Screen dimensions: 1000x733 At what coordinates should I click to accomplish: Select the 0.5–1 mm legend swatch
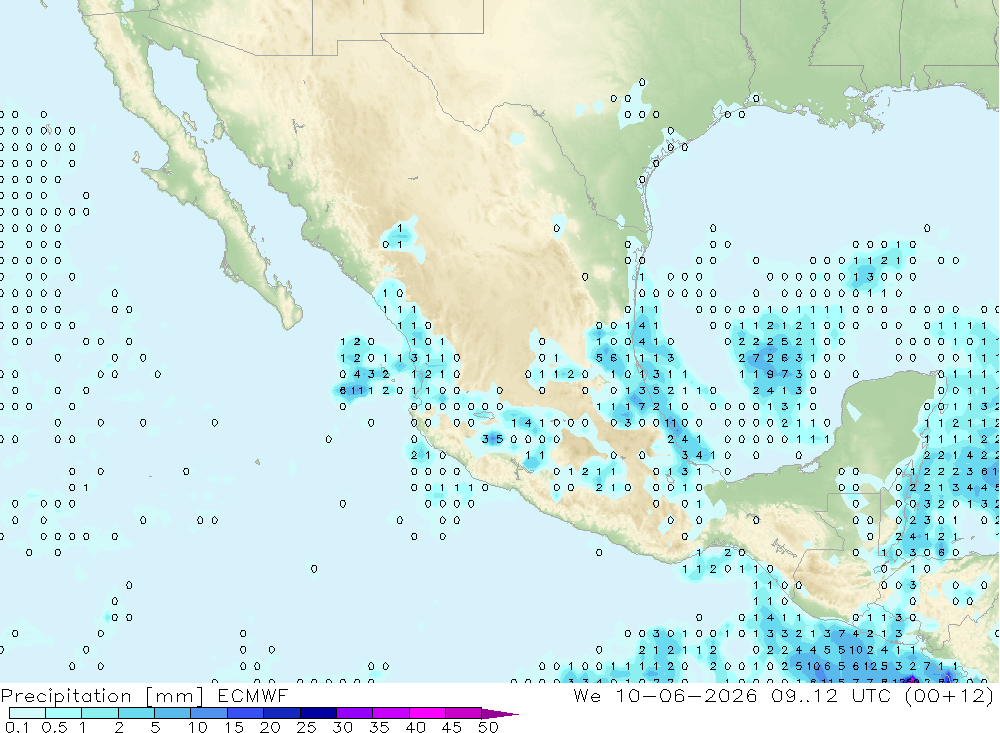pyautogui.click(x=64, y=713)
